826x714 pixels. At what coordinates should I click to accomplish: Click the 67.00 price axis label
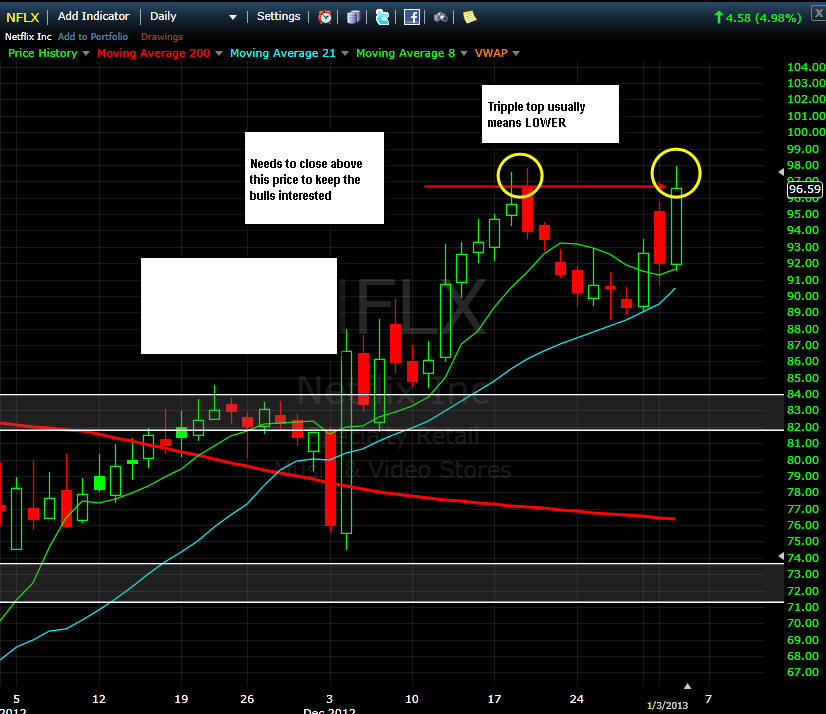click(x=803, y=672)
